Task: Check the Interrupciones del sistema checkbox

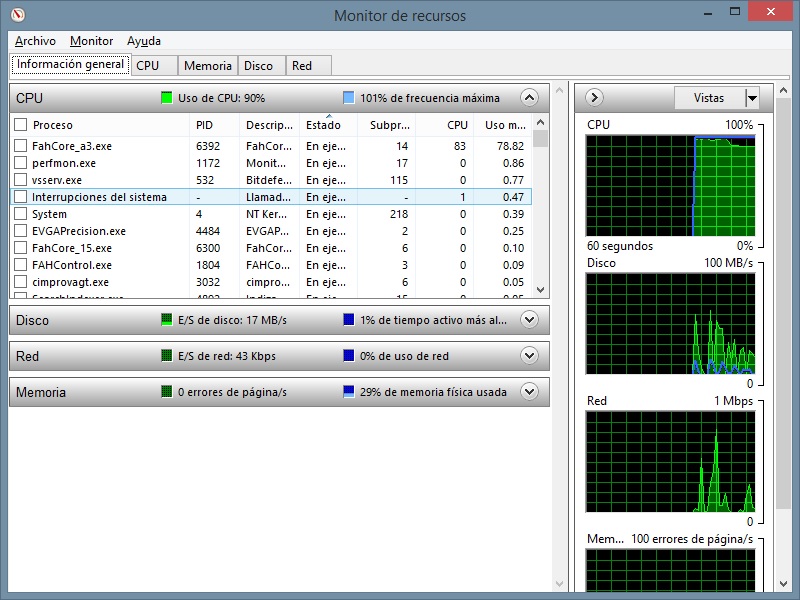Action: [x=20, y=197]
